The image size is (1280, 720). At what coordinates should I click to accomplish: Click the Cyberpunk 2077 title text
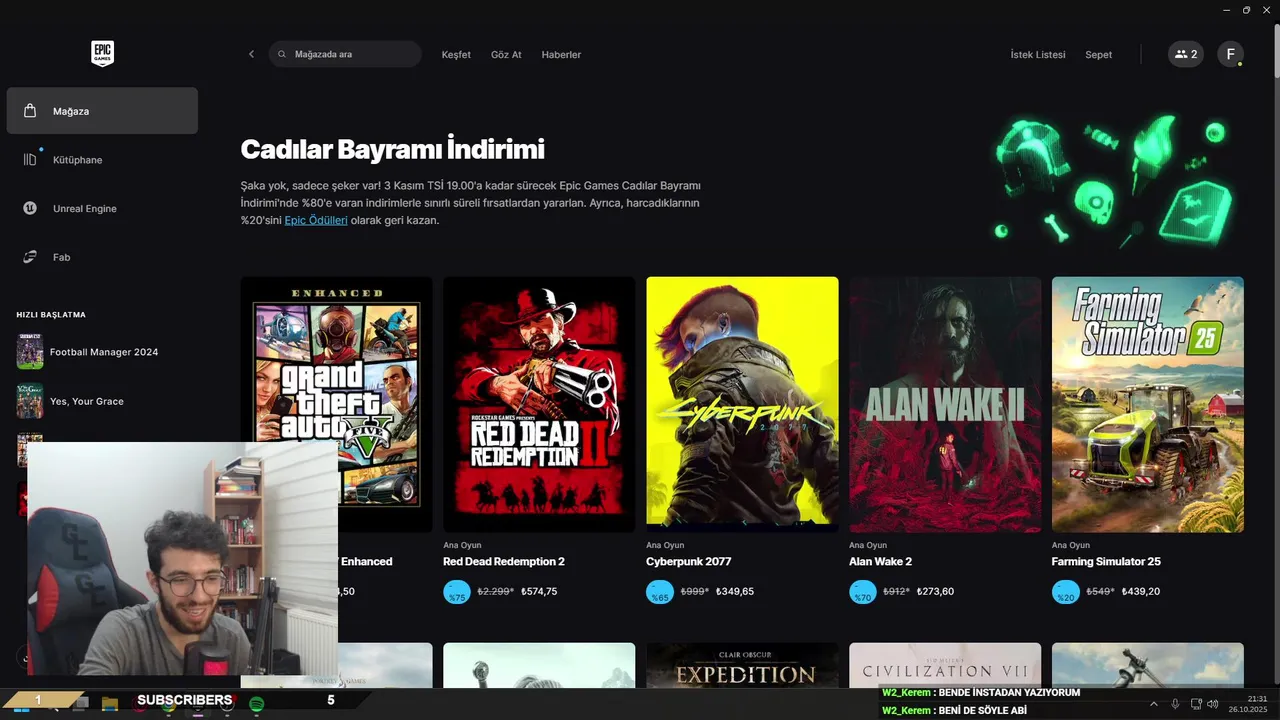click(688, 562)
